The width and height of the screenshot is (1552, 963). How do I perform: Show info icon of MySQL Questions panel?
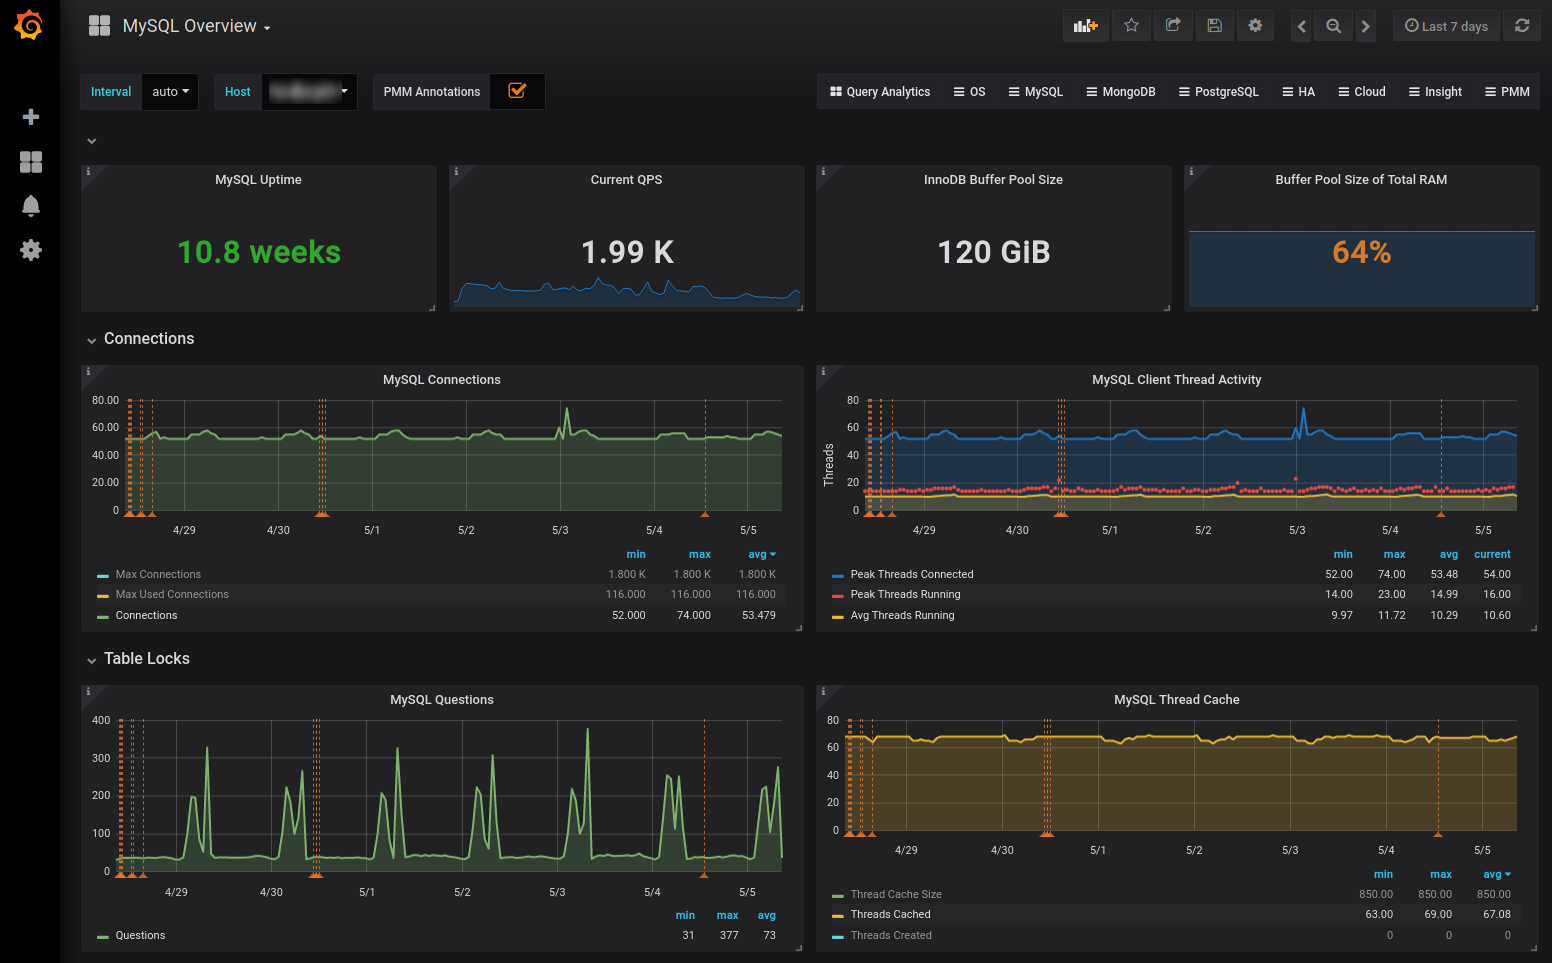click(88, 692)
